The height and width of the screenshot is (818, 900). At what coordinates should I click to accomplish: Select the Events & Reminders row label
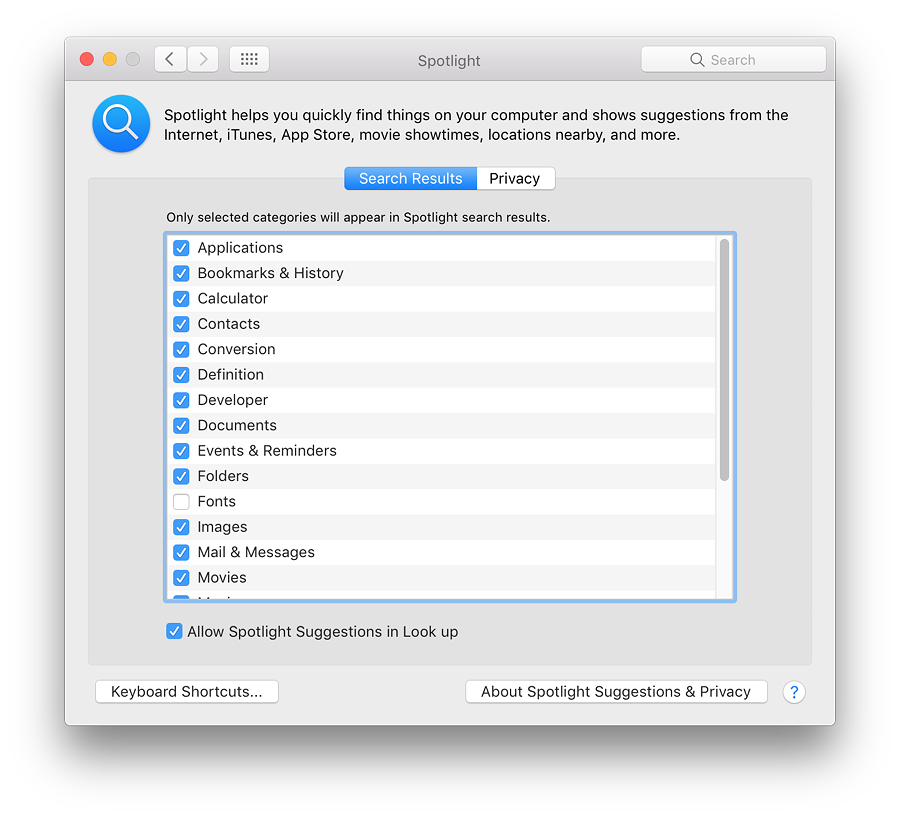(x=267, y=451)
